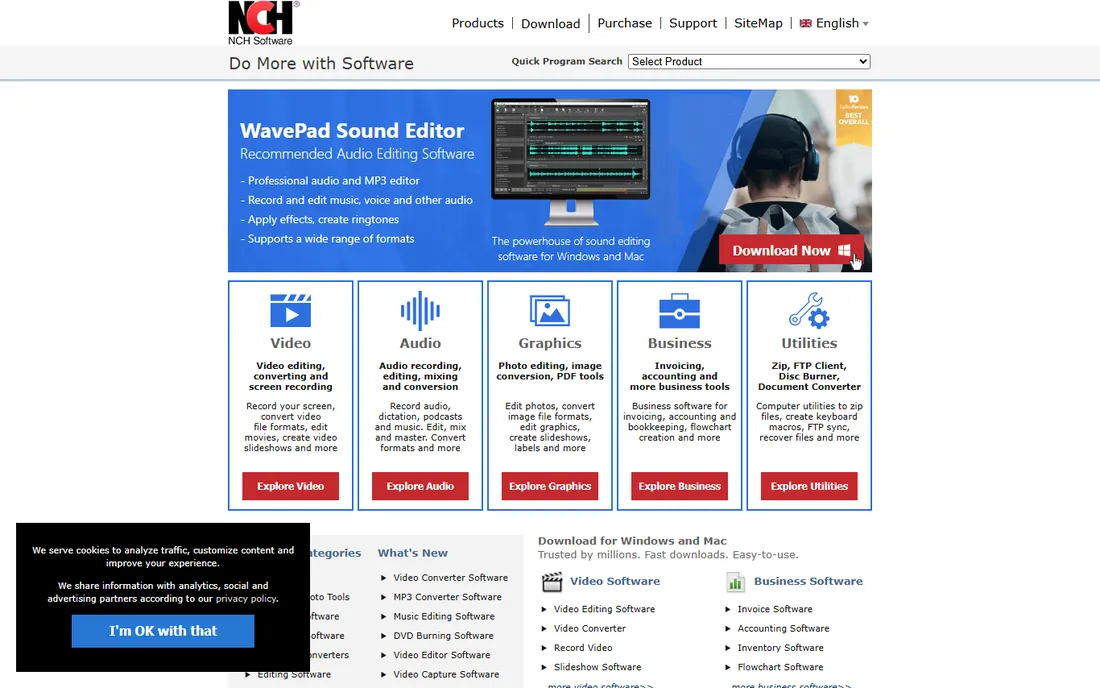Open the Video Capture Software link

(446, 675)
